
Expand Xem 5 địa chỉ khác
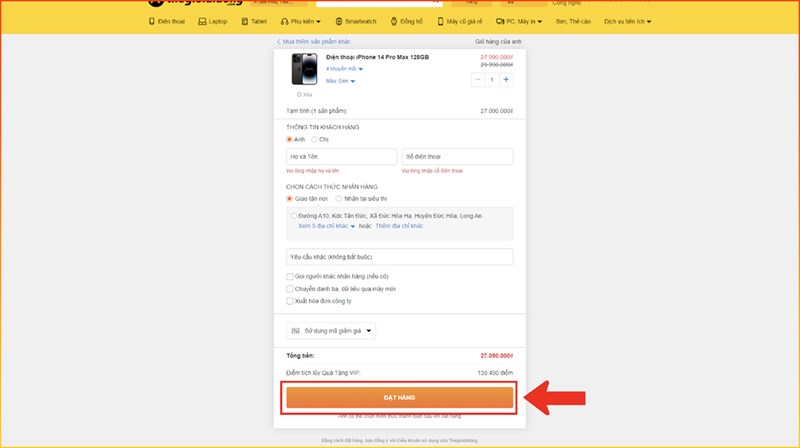tap(327, 226)
